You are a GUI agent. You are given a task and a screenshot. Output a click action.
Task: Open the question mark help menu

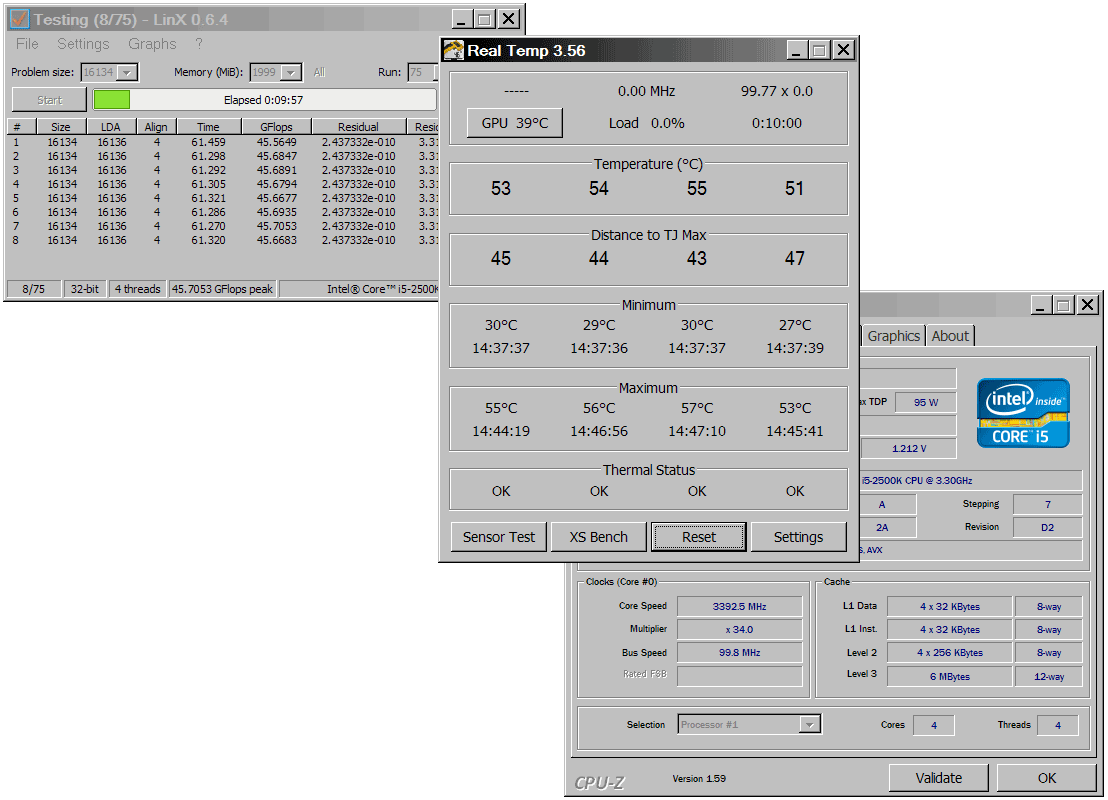199,44
